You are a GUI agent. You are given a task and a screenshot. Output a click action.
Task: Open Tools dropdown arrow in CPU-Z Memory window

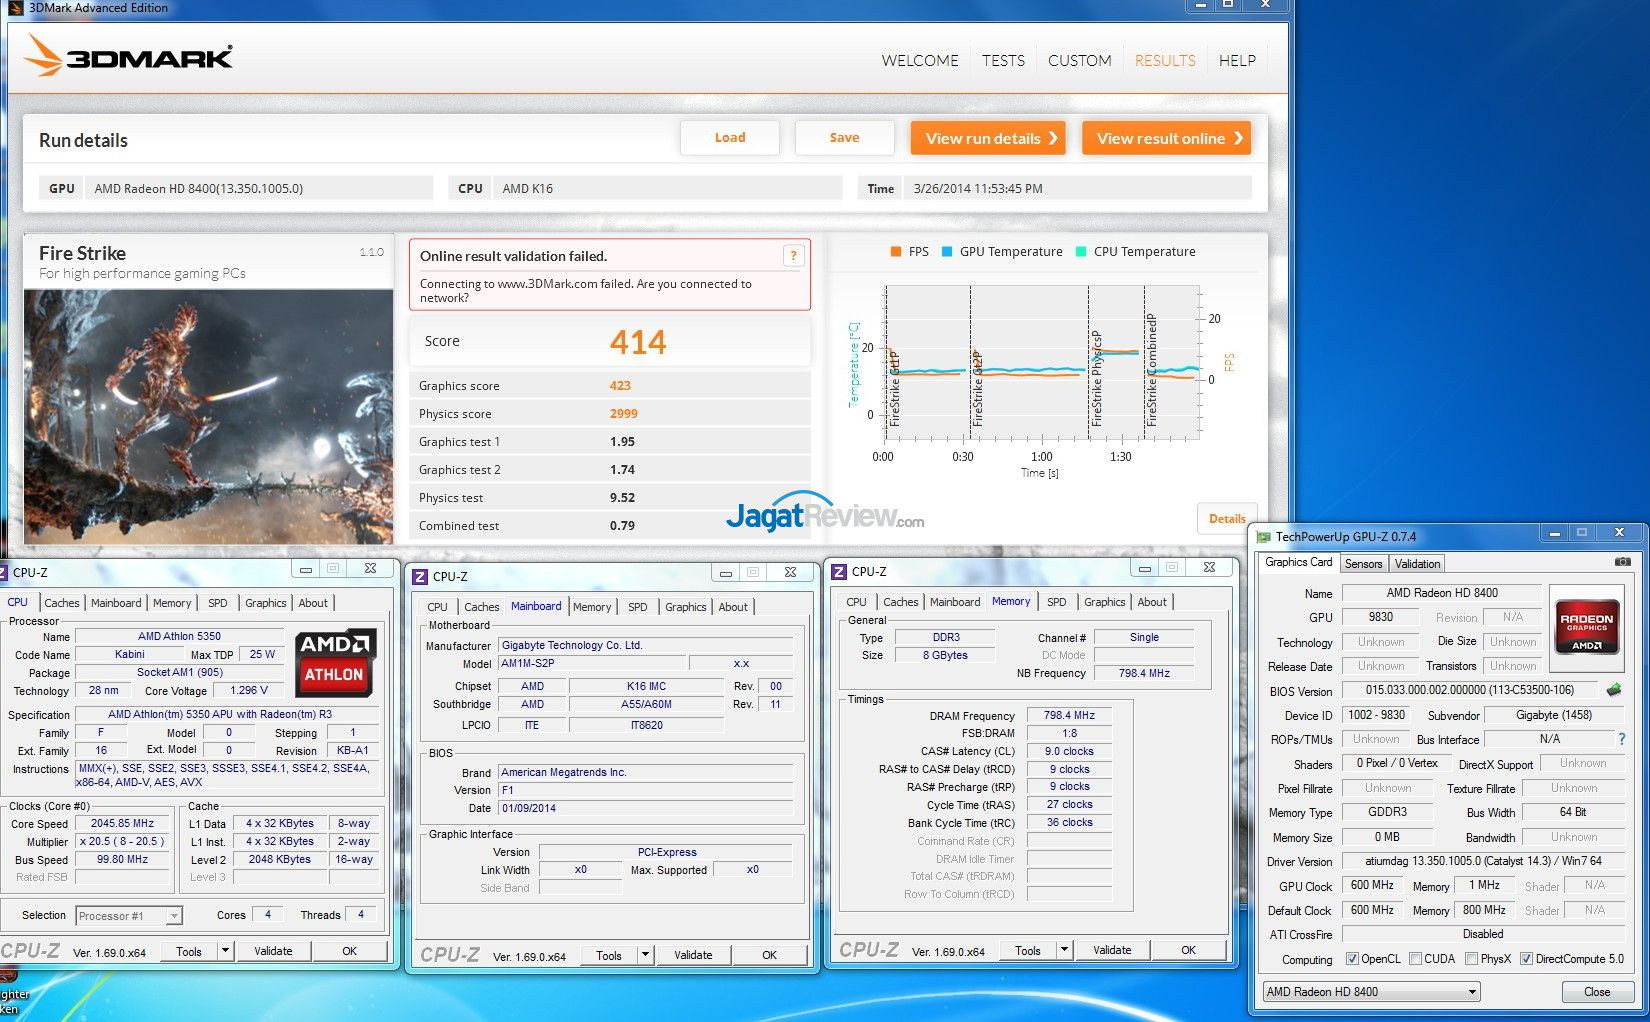pyautogui.click(x=1064, y=950)
